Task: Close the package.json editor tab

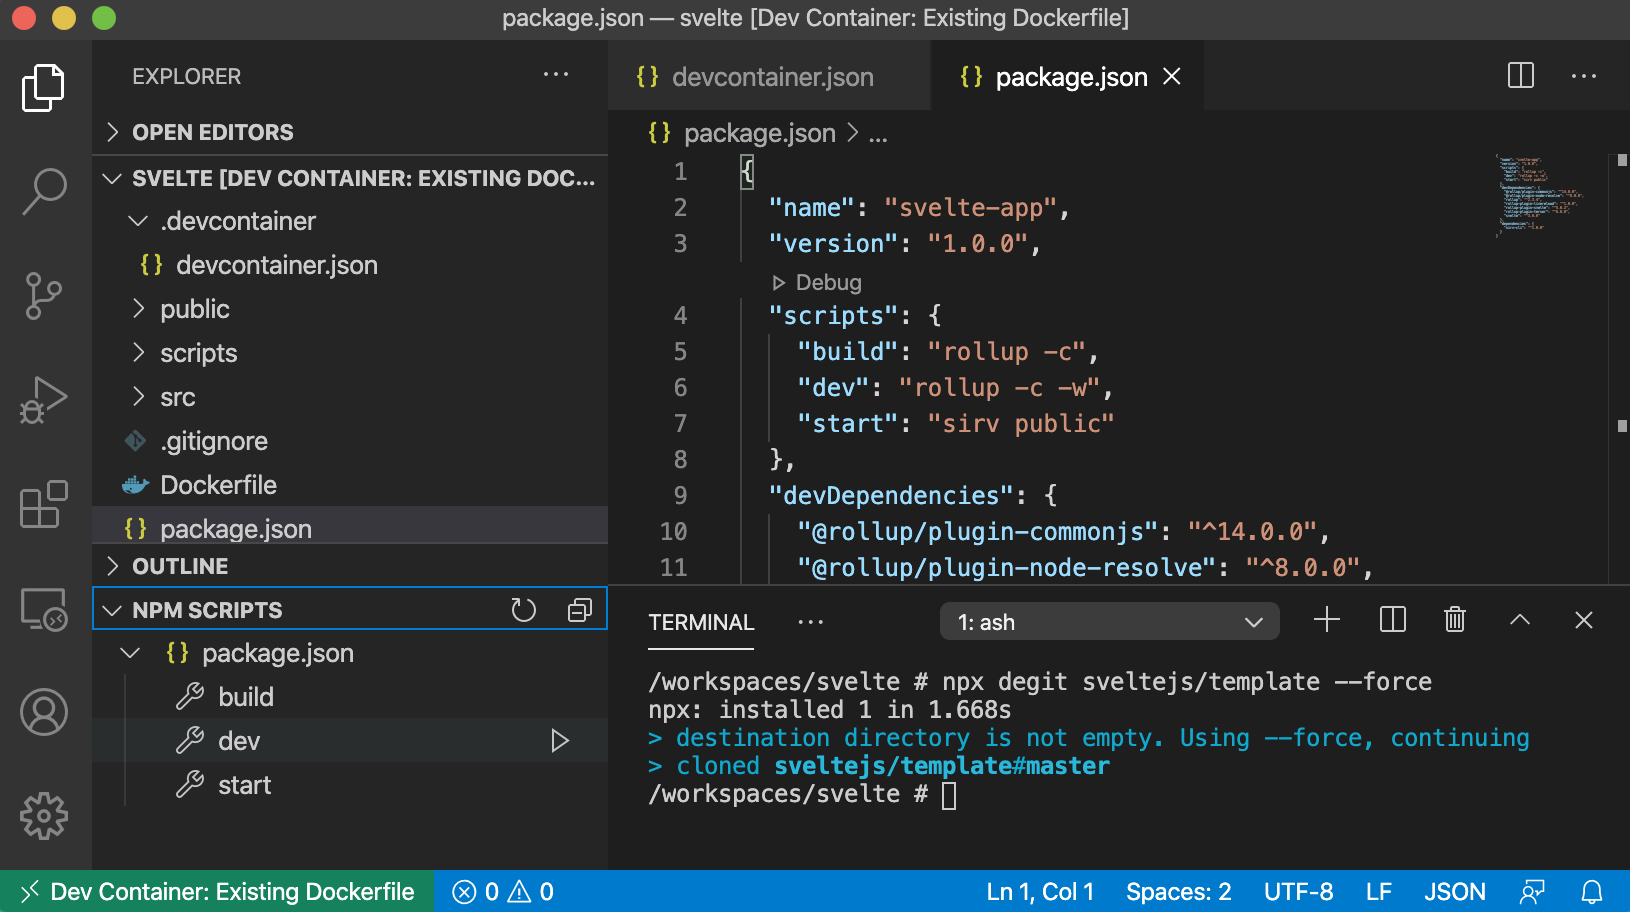Action: pyautogui.click(x=1172, y=77)
